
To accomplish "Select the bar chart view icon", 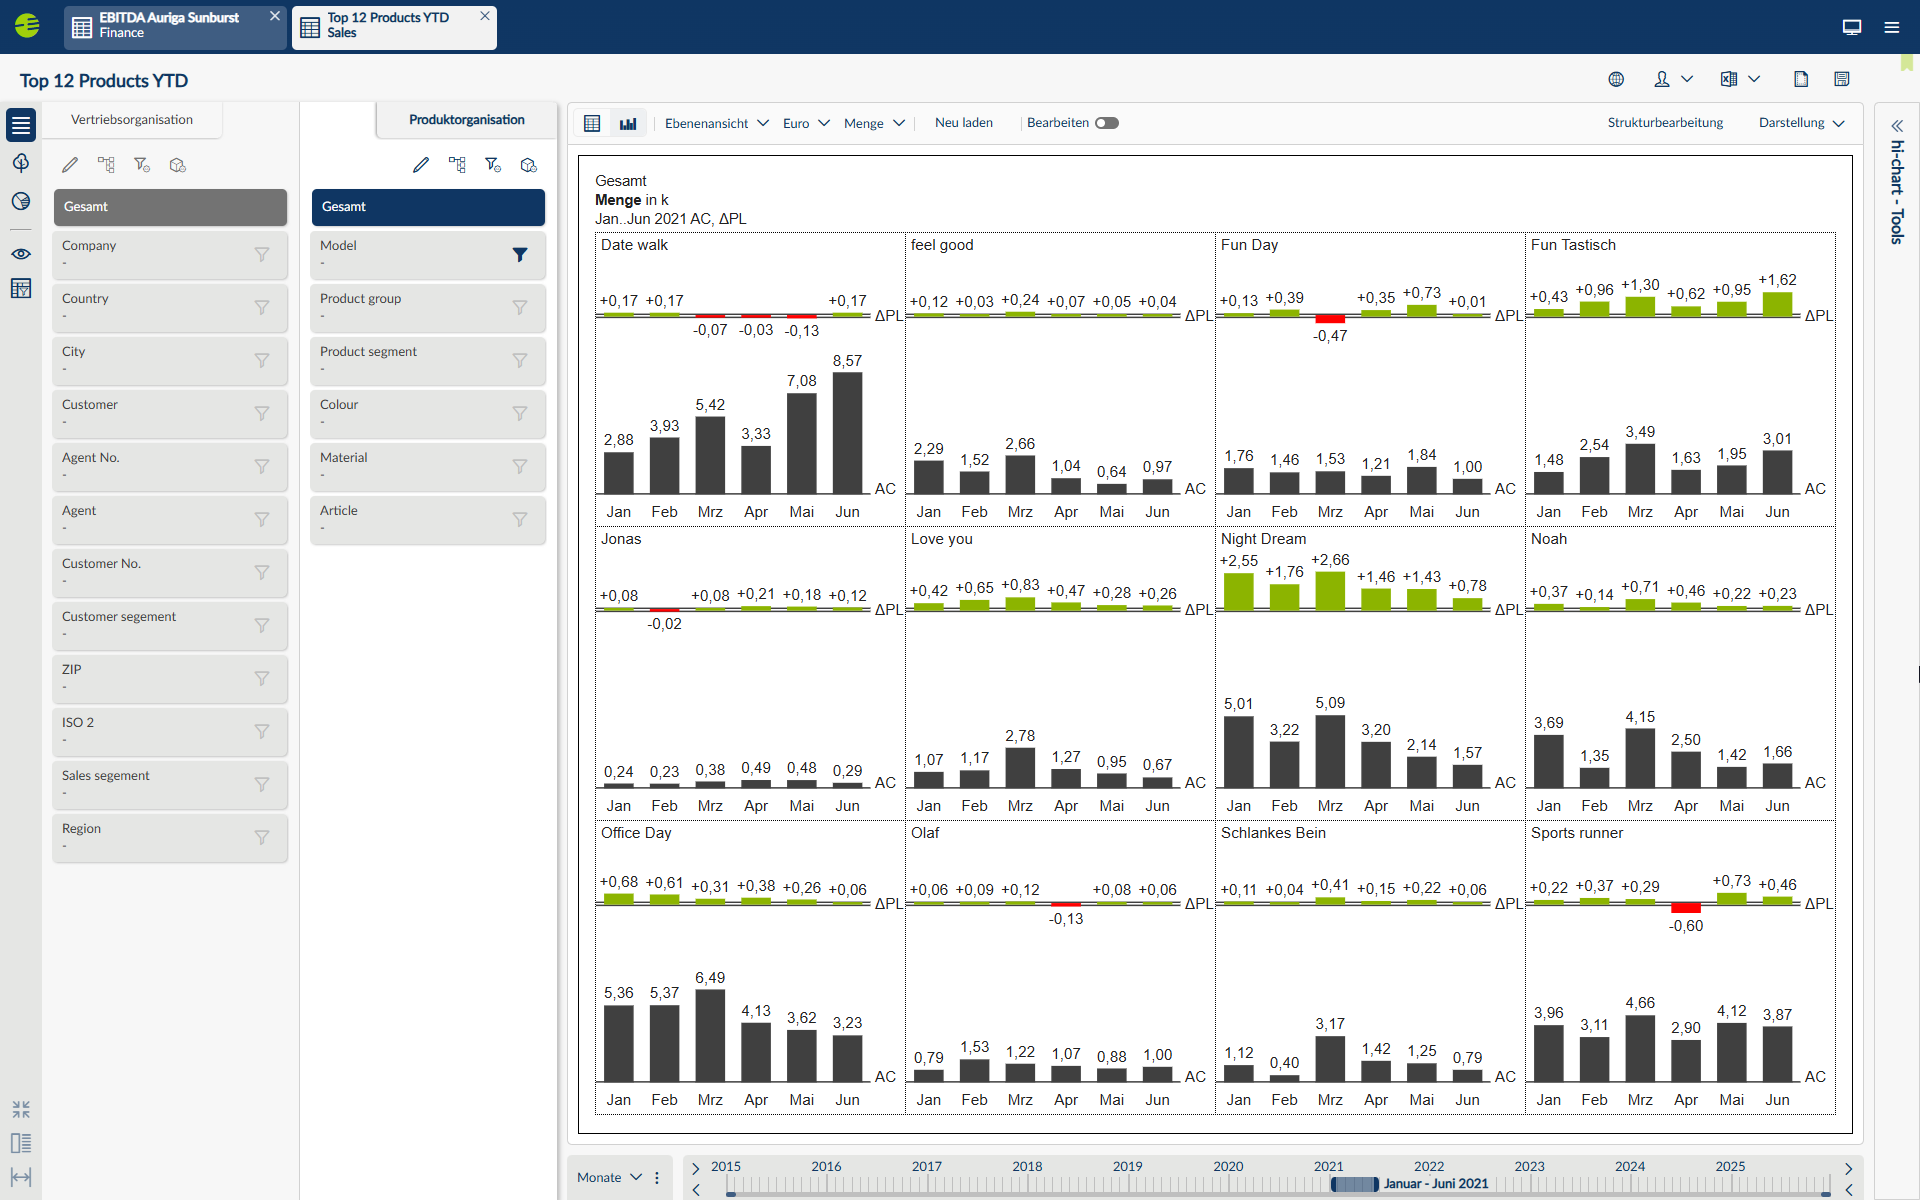I will point(628,123).
